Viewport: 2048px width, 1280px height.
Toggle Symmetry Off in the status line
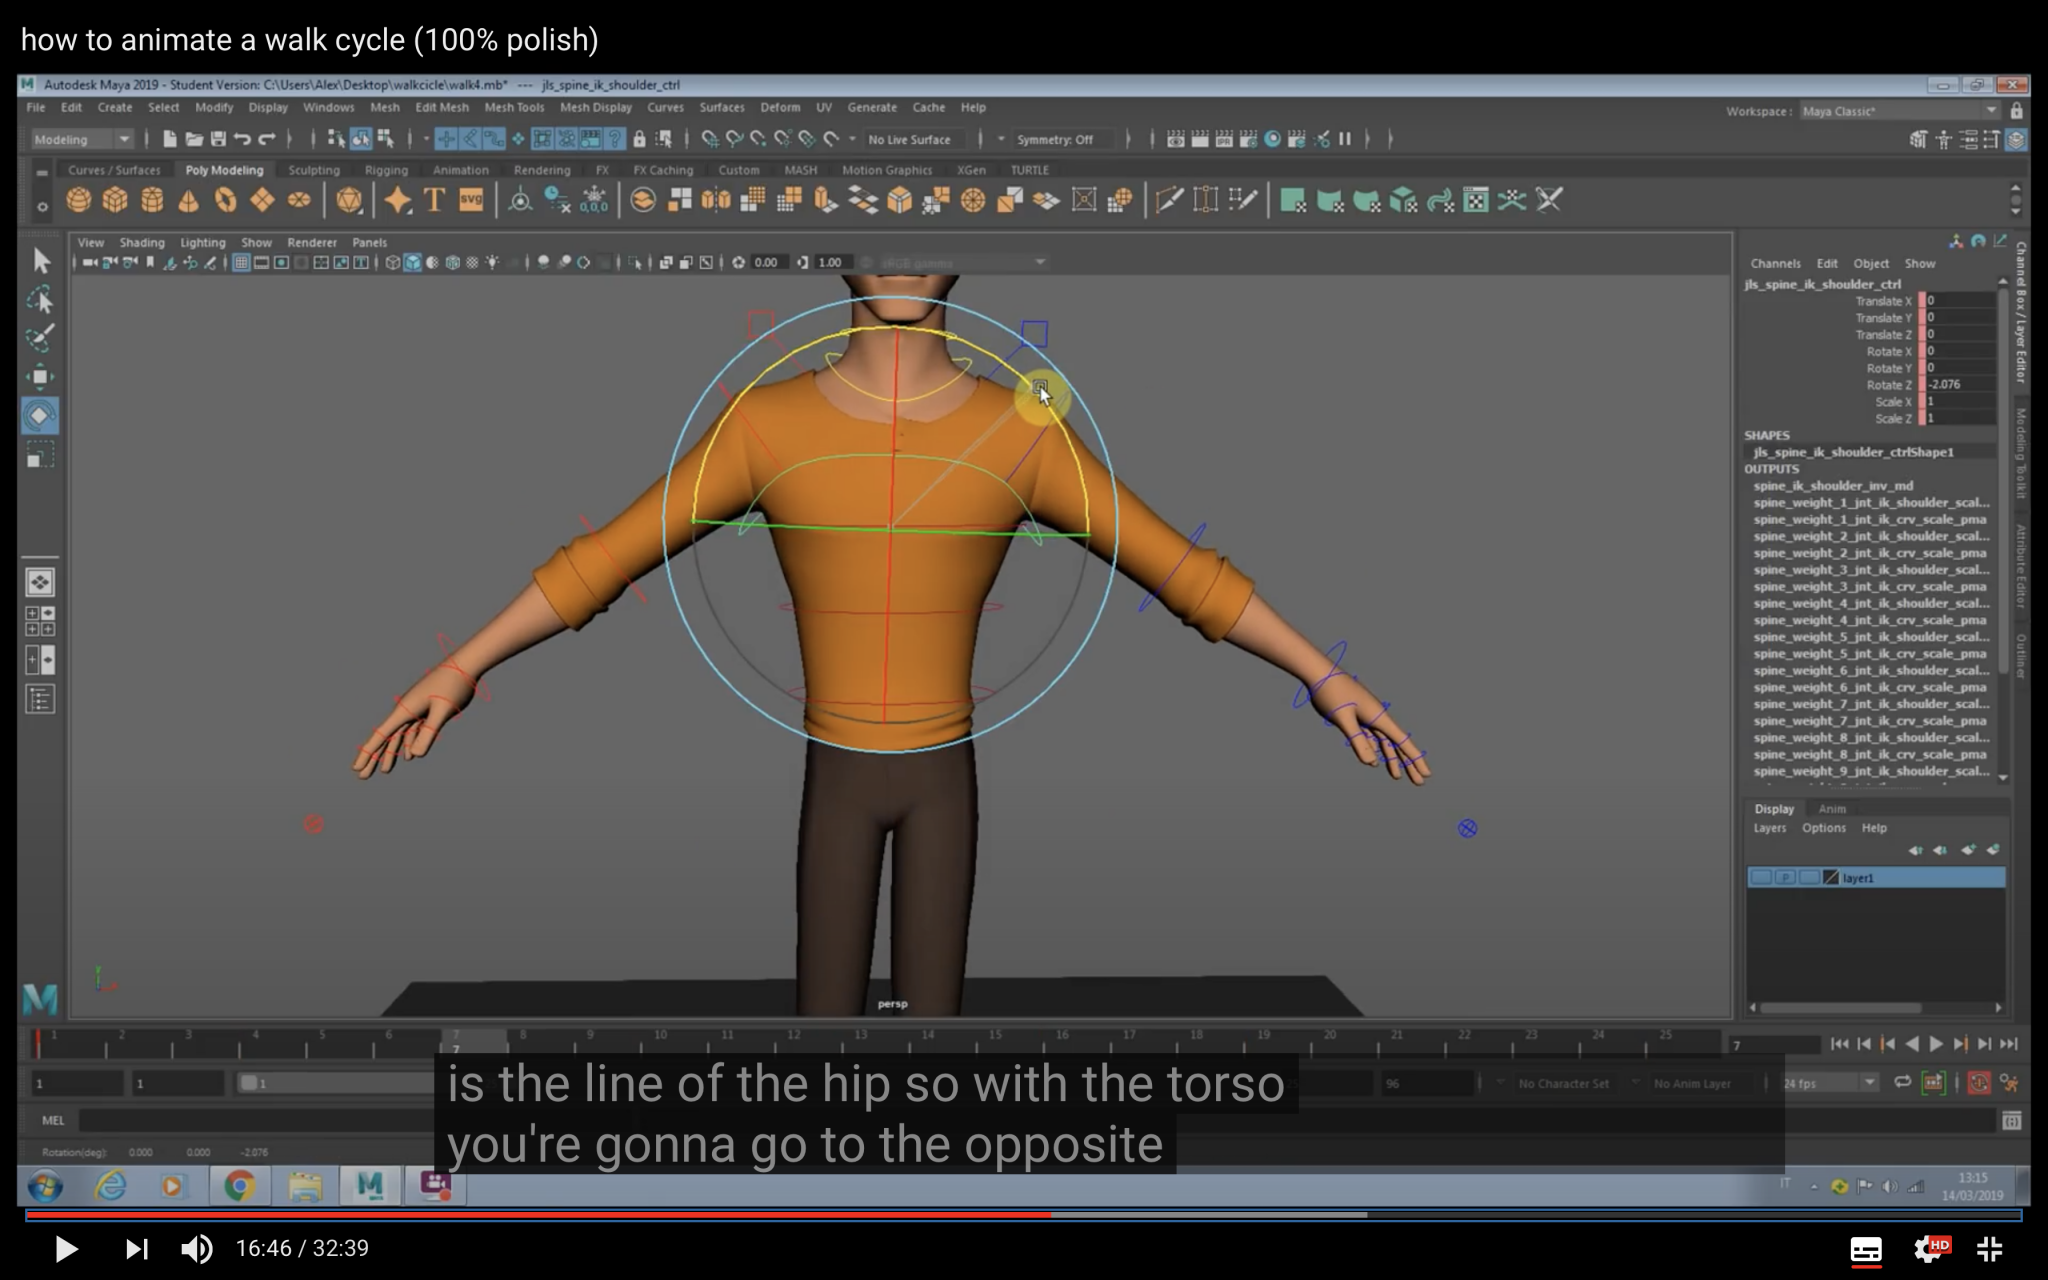[x=1055, y=139]
